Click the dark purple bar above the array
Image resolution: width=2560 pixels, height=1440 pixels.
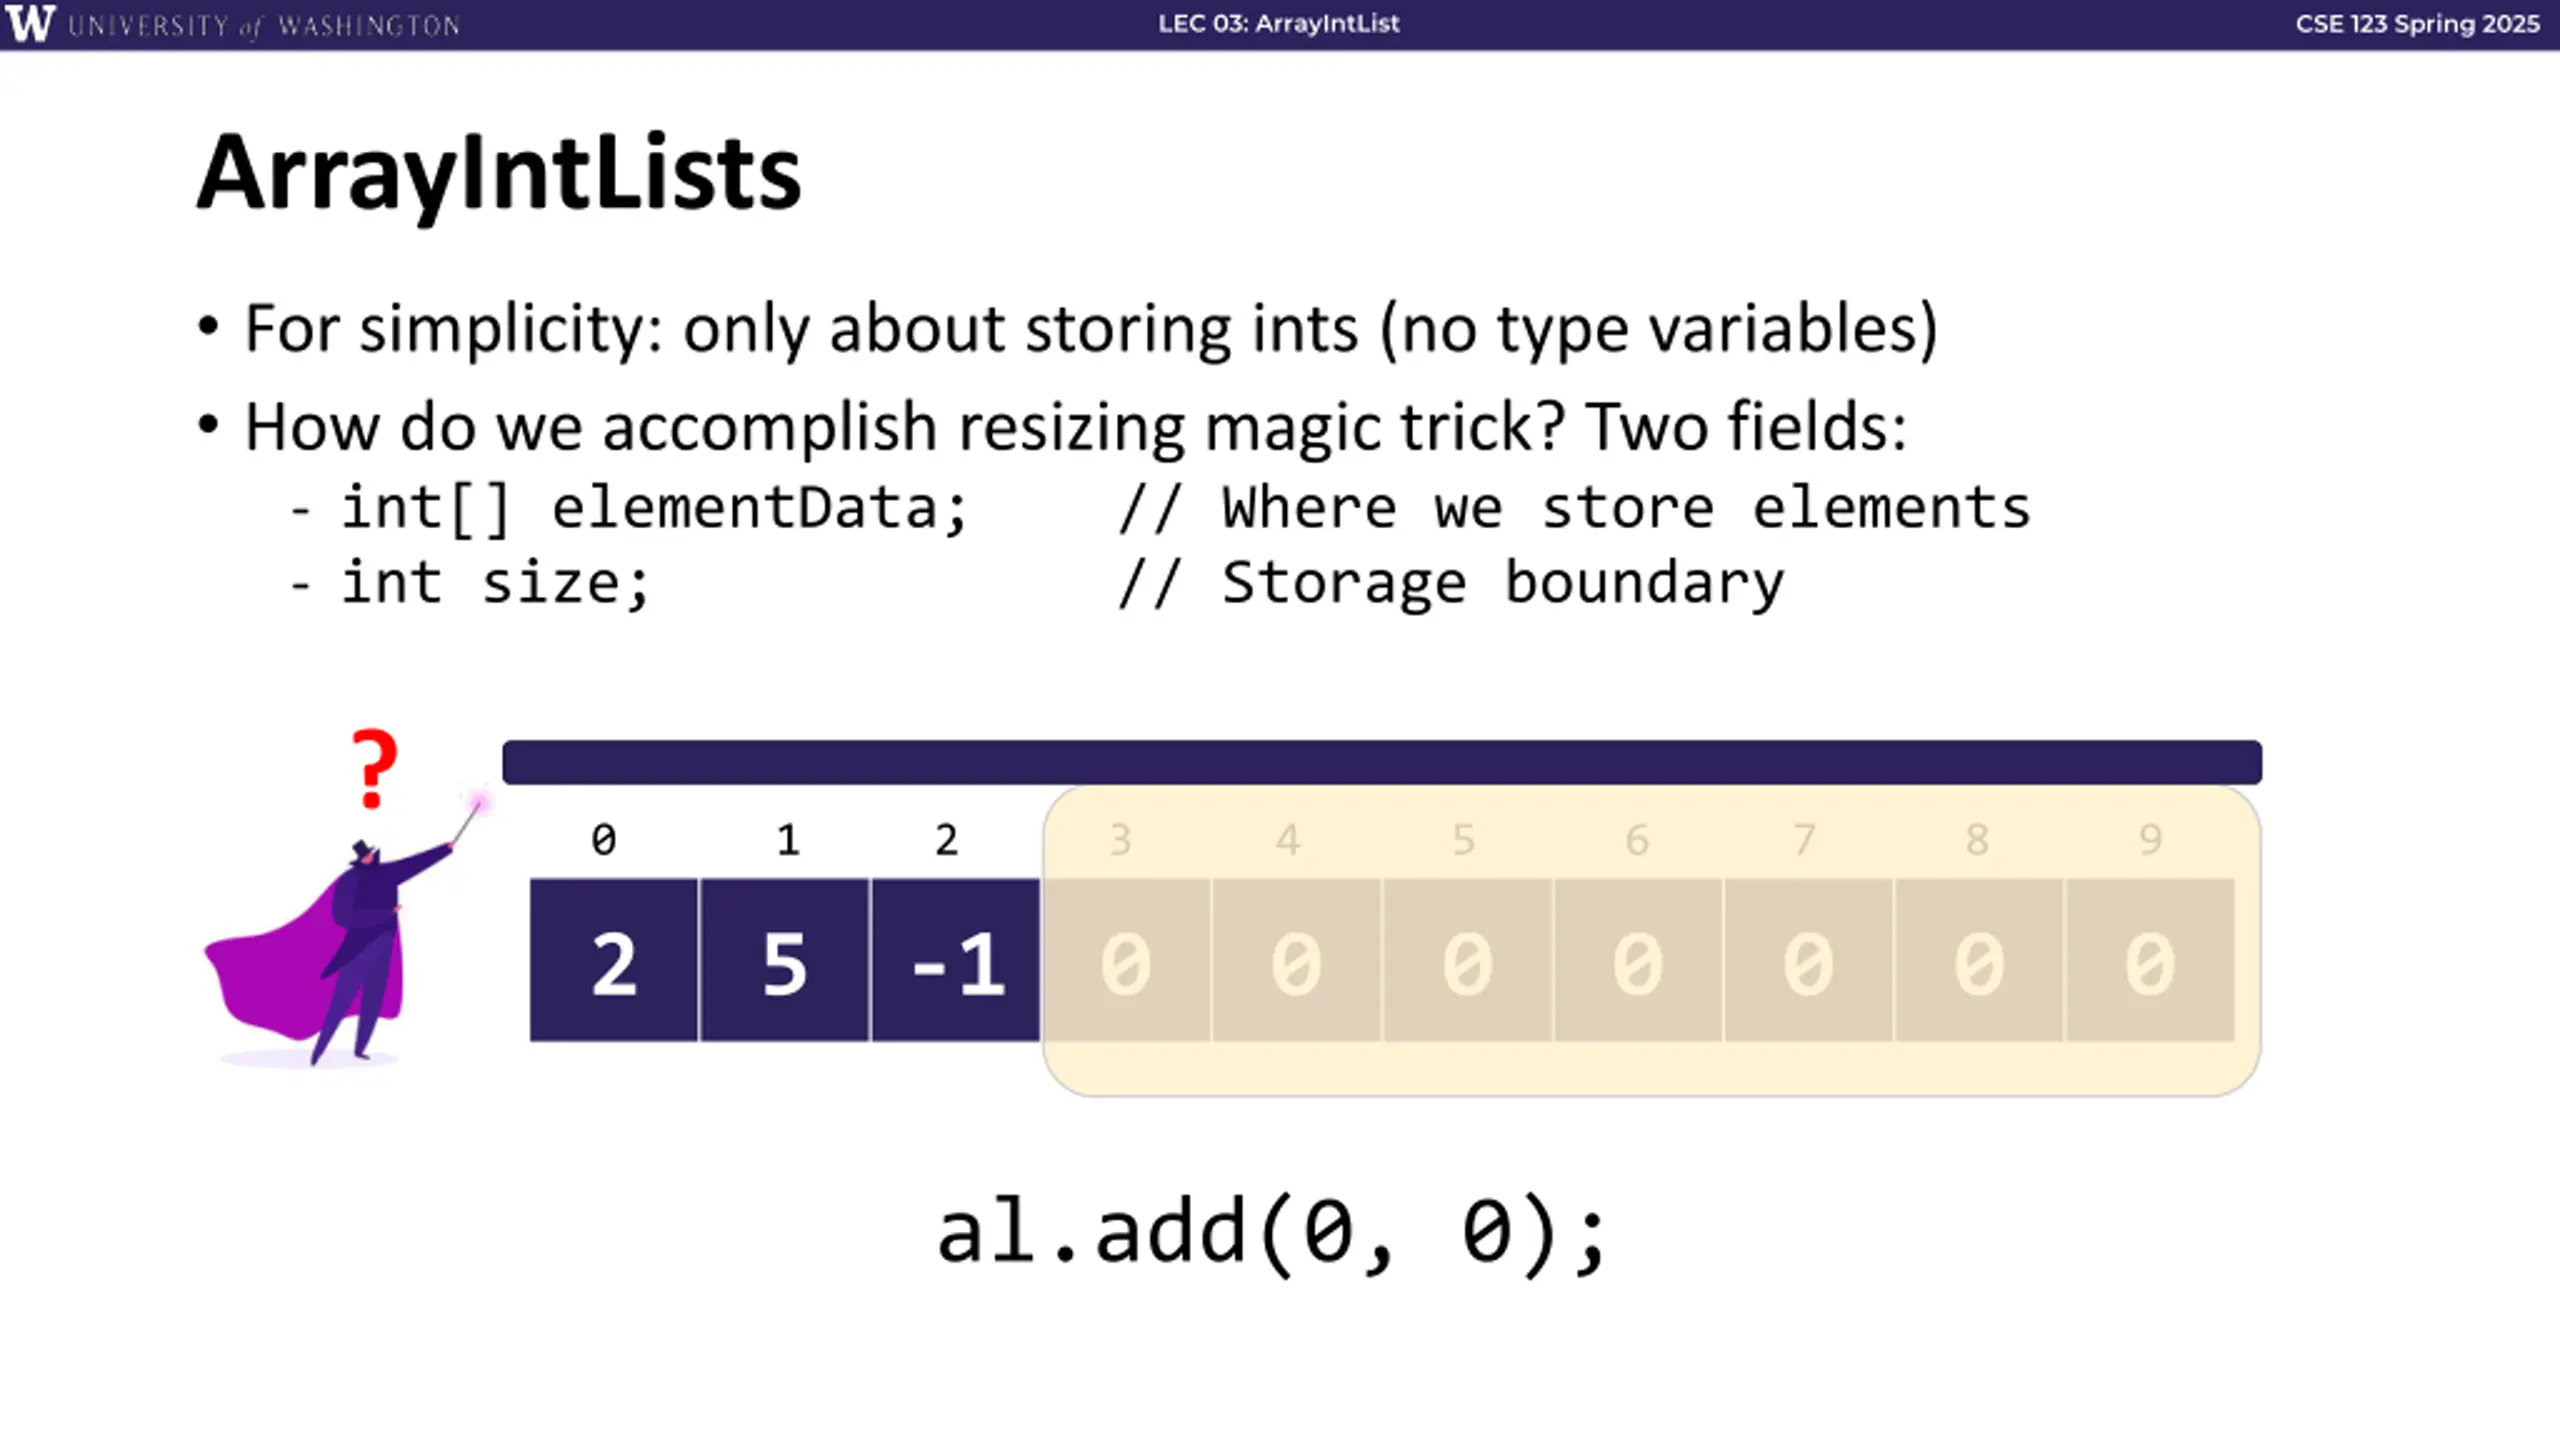tap(1382, 762)
